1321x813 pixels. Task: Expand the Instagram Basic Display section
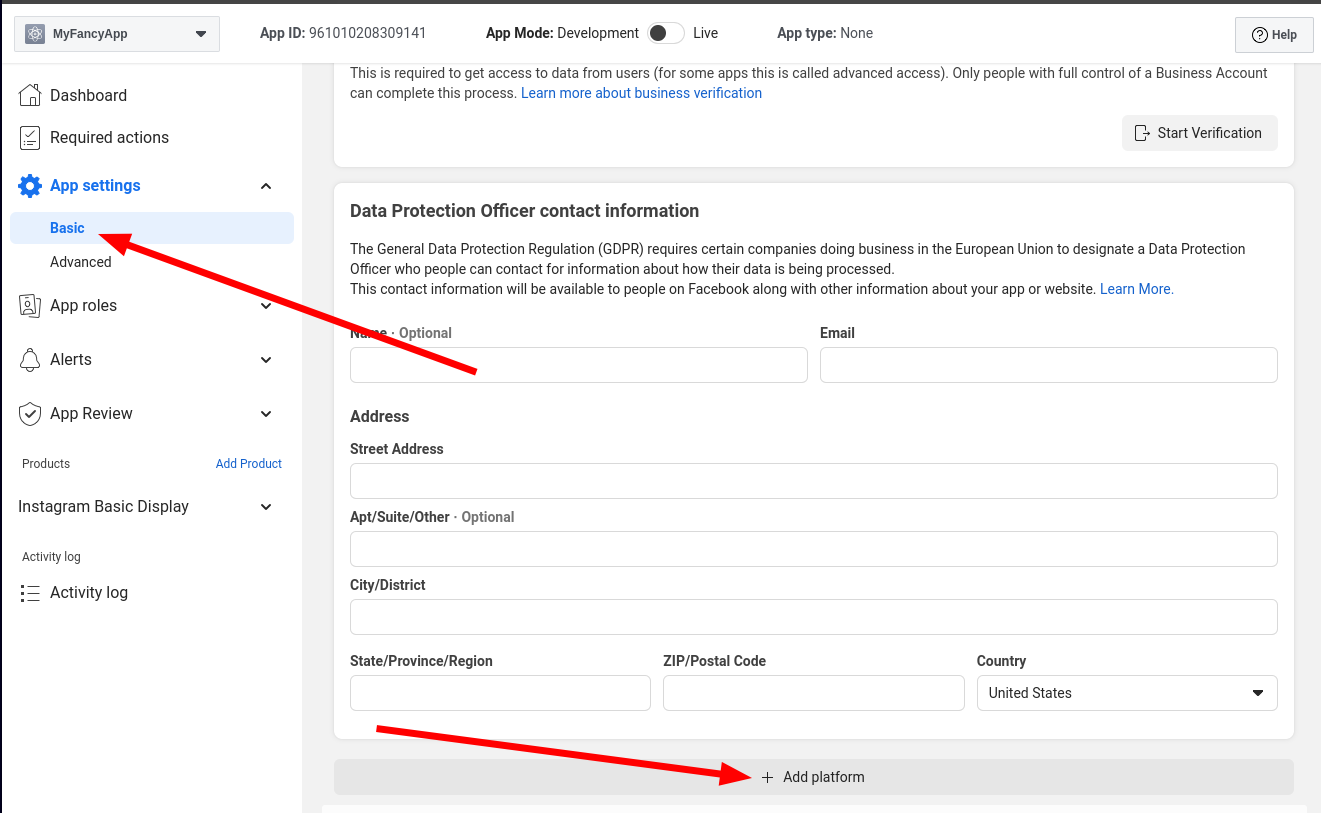266,507
